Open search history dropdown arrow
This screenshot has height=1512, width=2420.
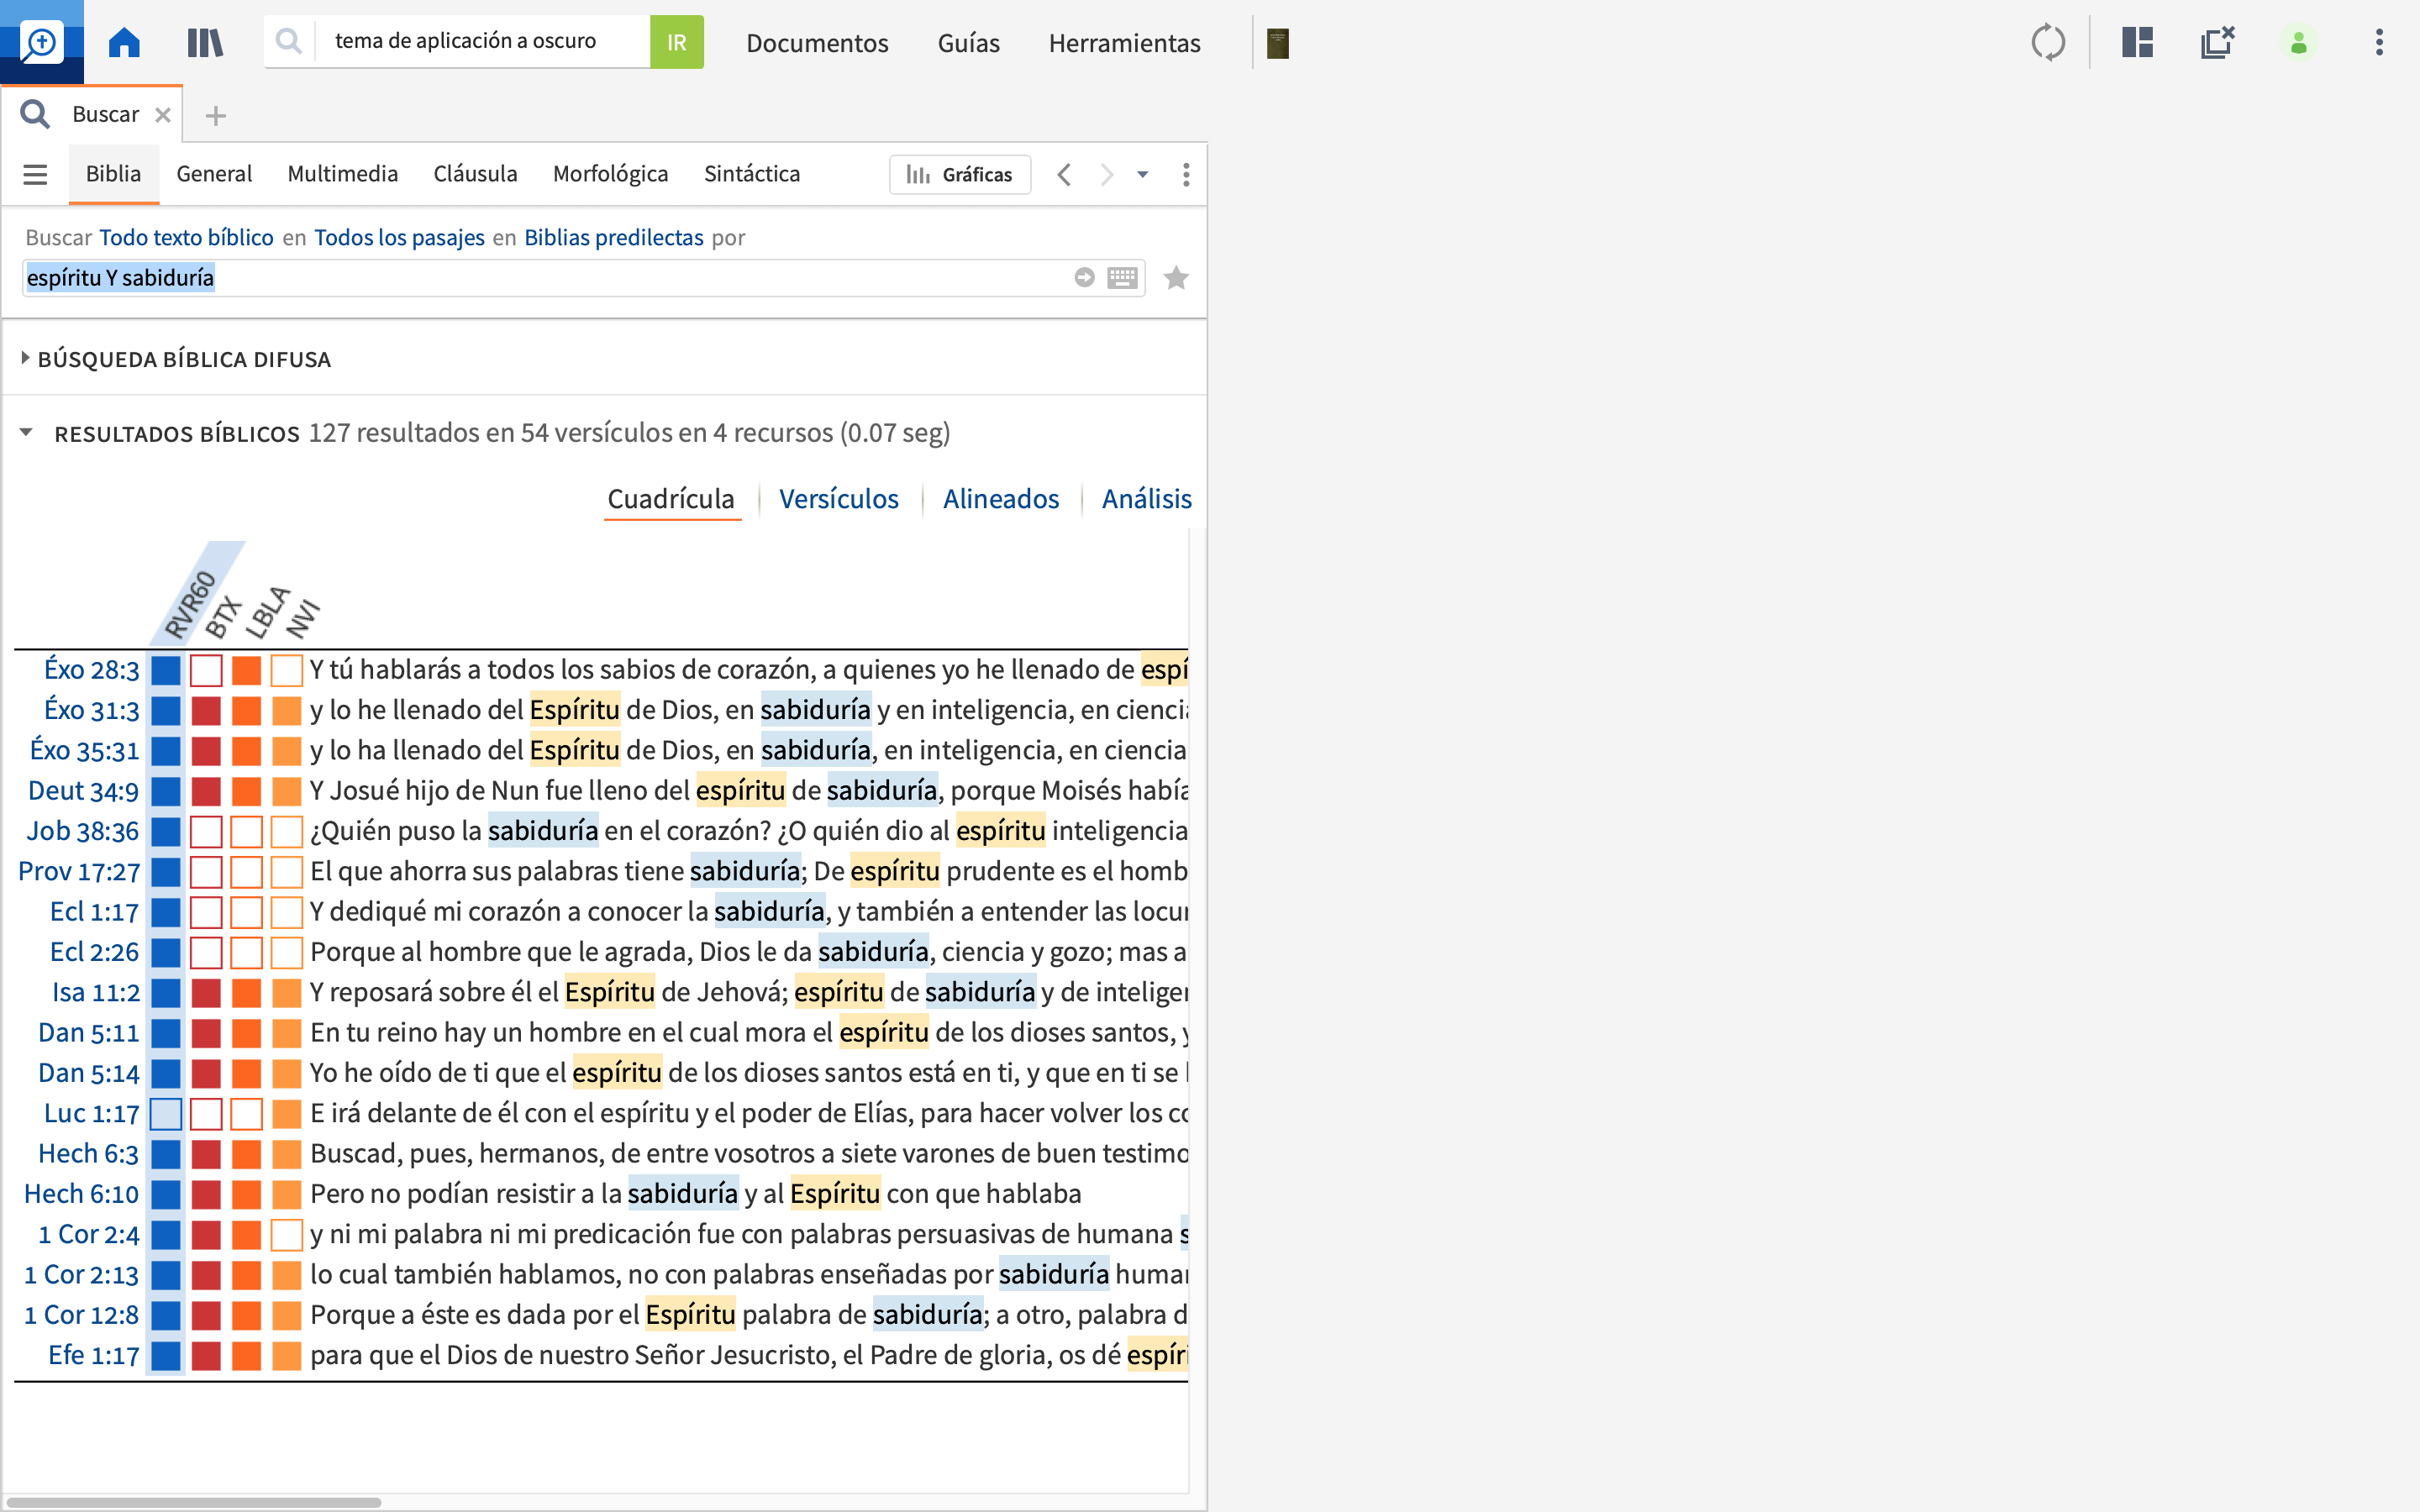[1142, 175]
